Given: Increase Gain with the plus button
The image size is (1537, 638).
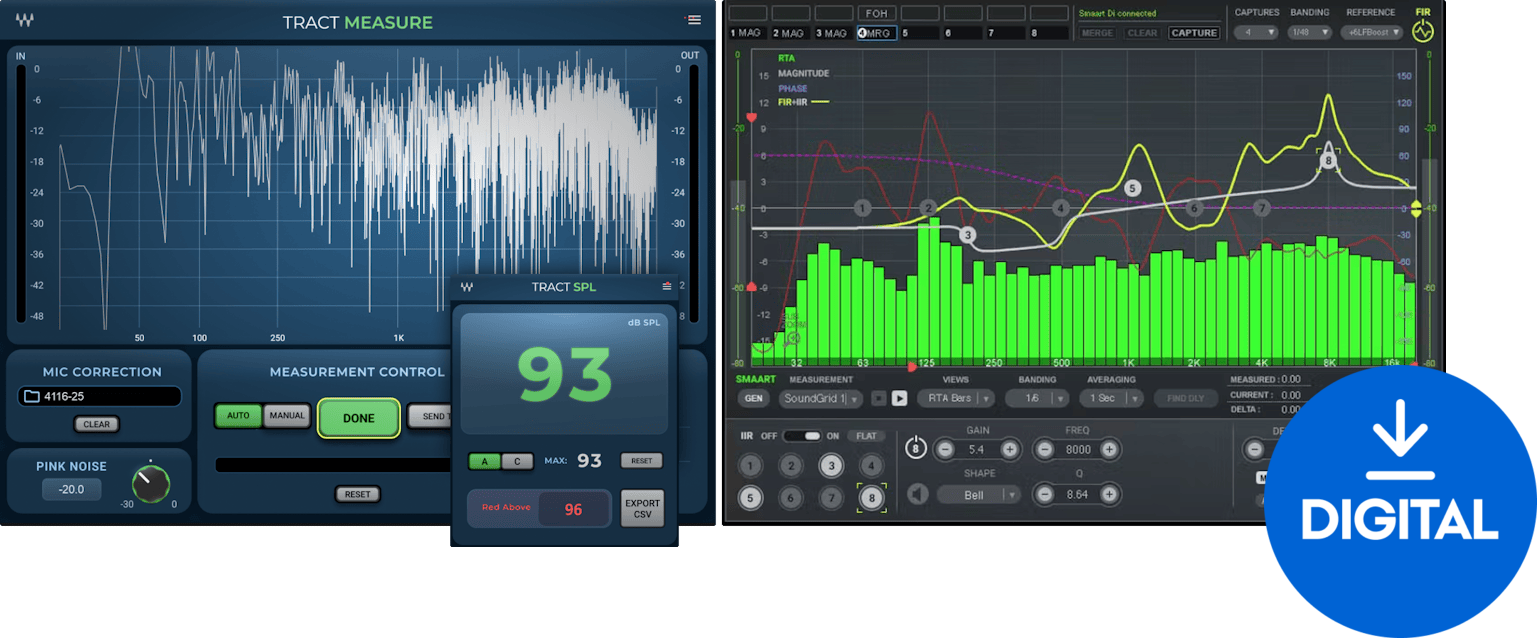Looking at the screenshot, I should coord(1009,450).
